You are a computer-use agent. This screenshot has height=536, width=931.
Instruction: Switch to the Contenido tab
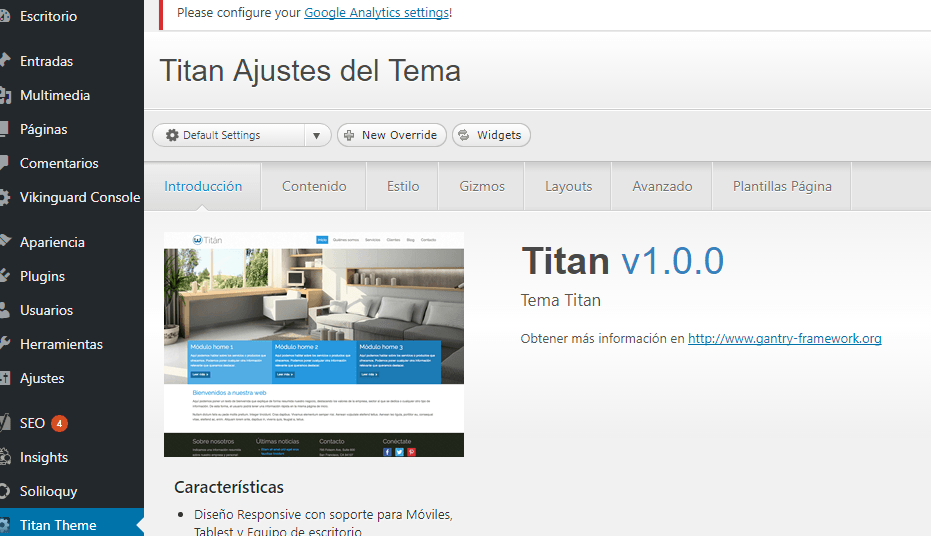pos(314,186)
